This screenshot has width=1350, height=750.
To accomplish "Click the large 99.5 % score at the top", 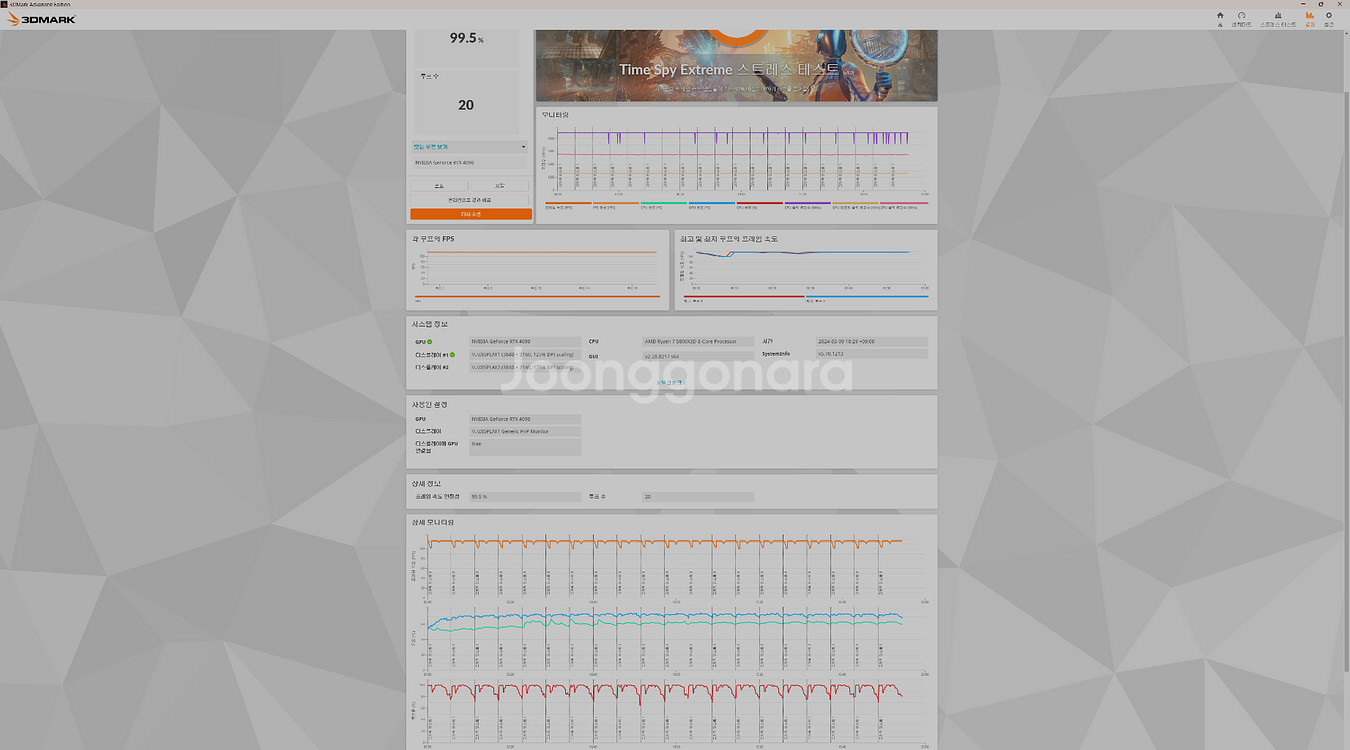I will click(466, 38).
